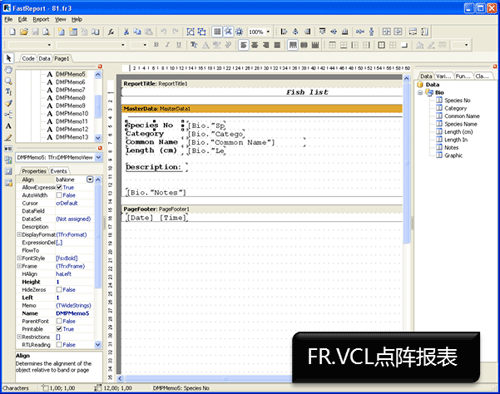
Task: Align right edges of selected objects
Action: click(x=307, y=32)
